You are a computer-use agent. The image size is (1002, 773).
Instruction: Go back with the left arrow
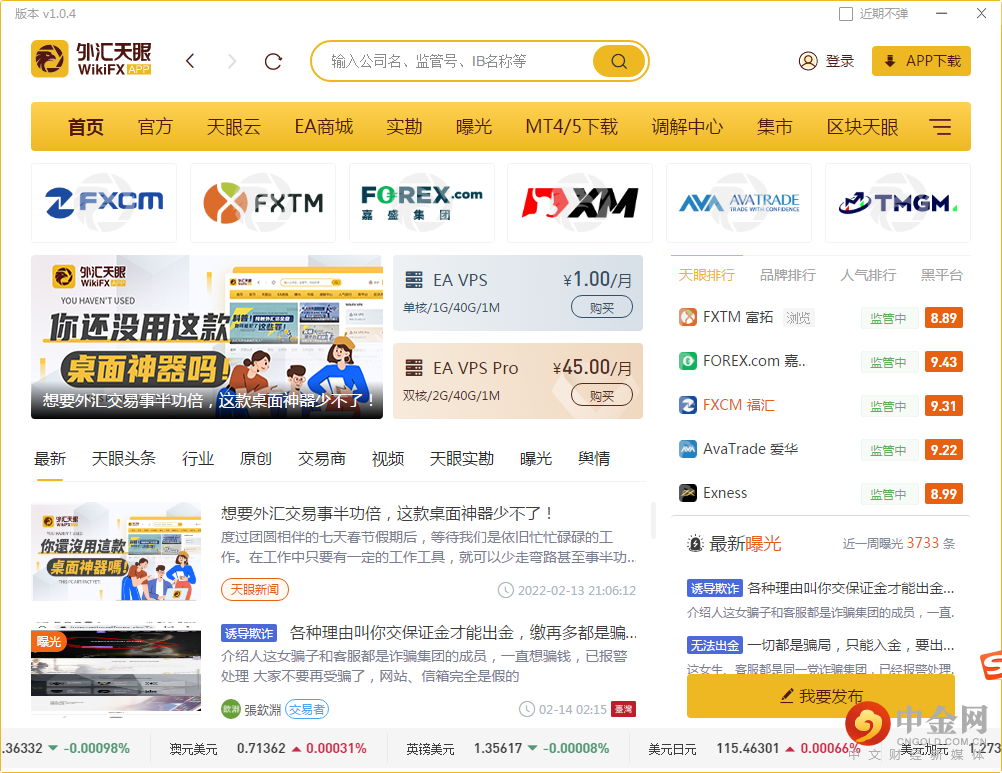(x=190, y=61)
